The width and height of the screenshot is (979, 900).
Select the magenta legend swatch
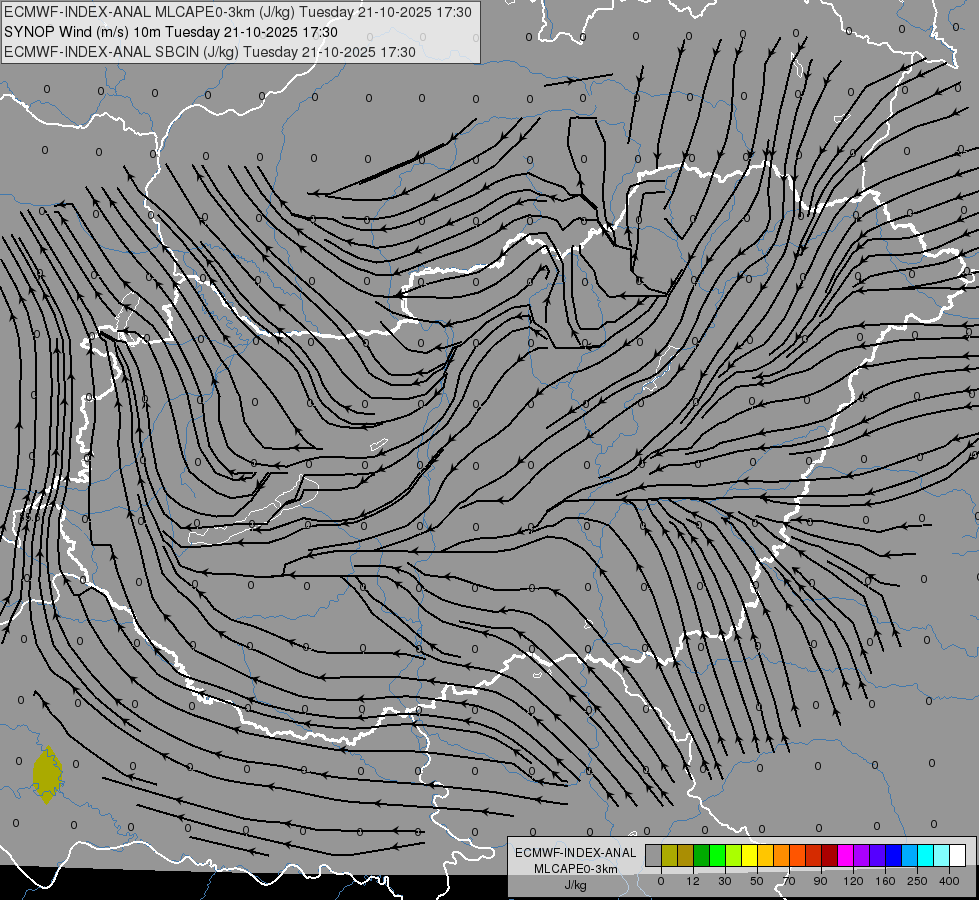pos(846,855)
